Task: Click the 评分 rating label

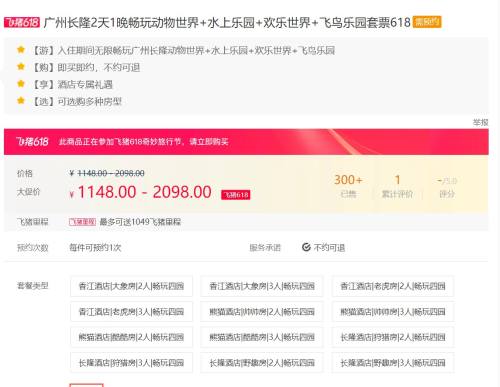Action: click(447, 194)
